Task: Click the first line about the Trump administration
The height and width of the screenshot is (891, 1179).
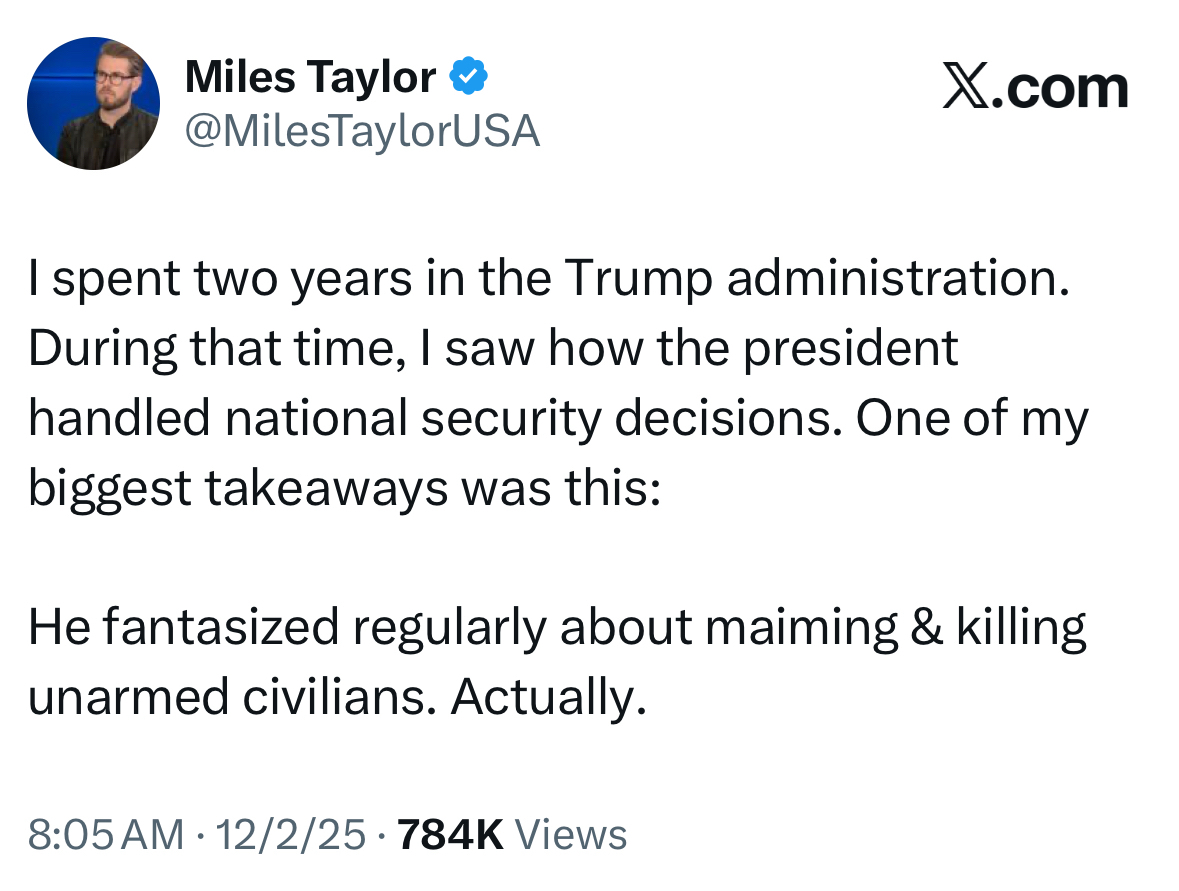Action: (548, 281)
